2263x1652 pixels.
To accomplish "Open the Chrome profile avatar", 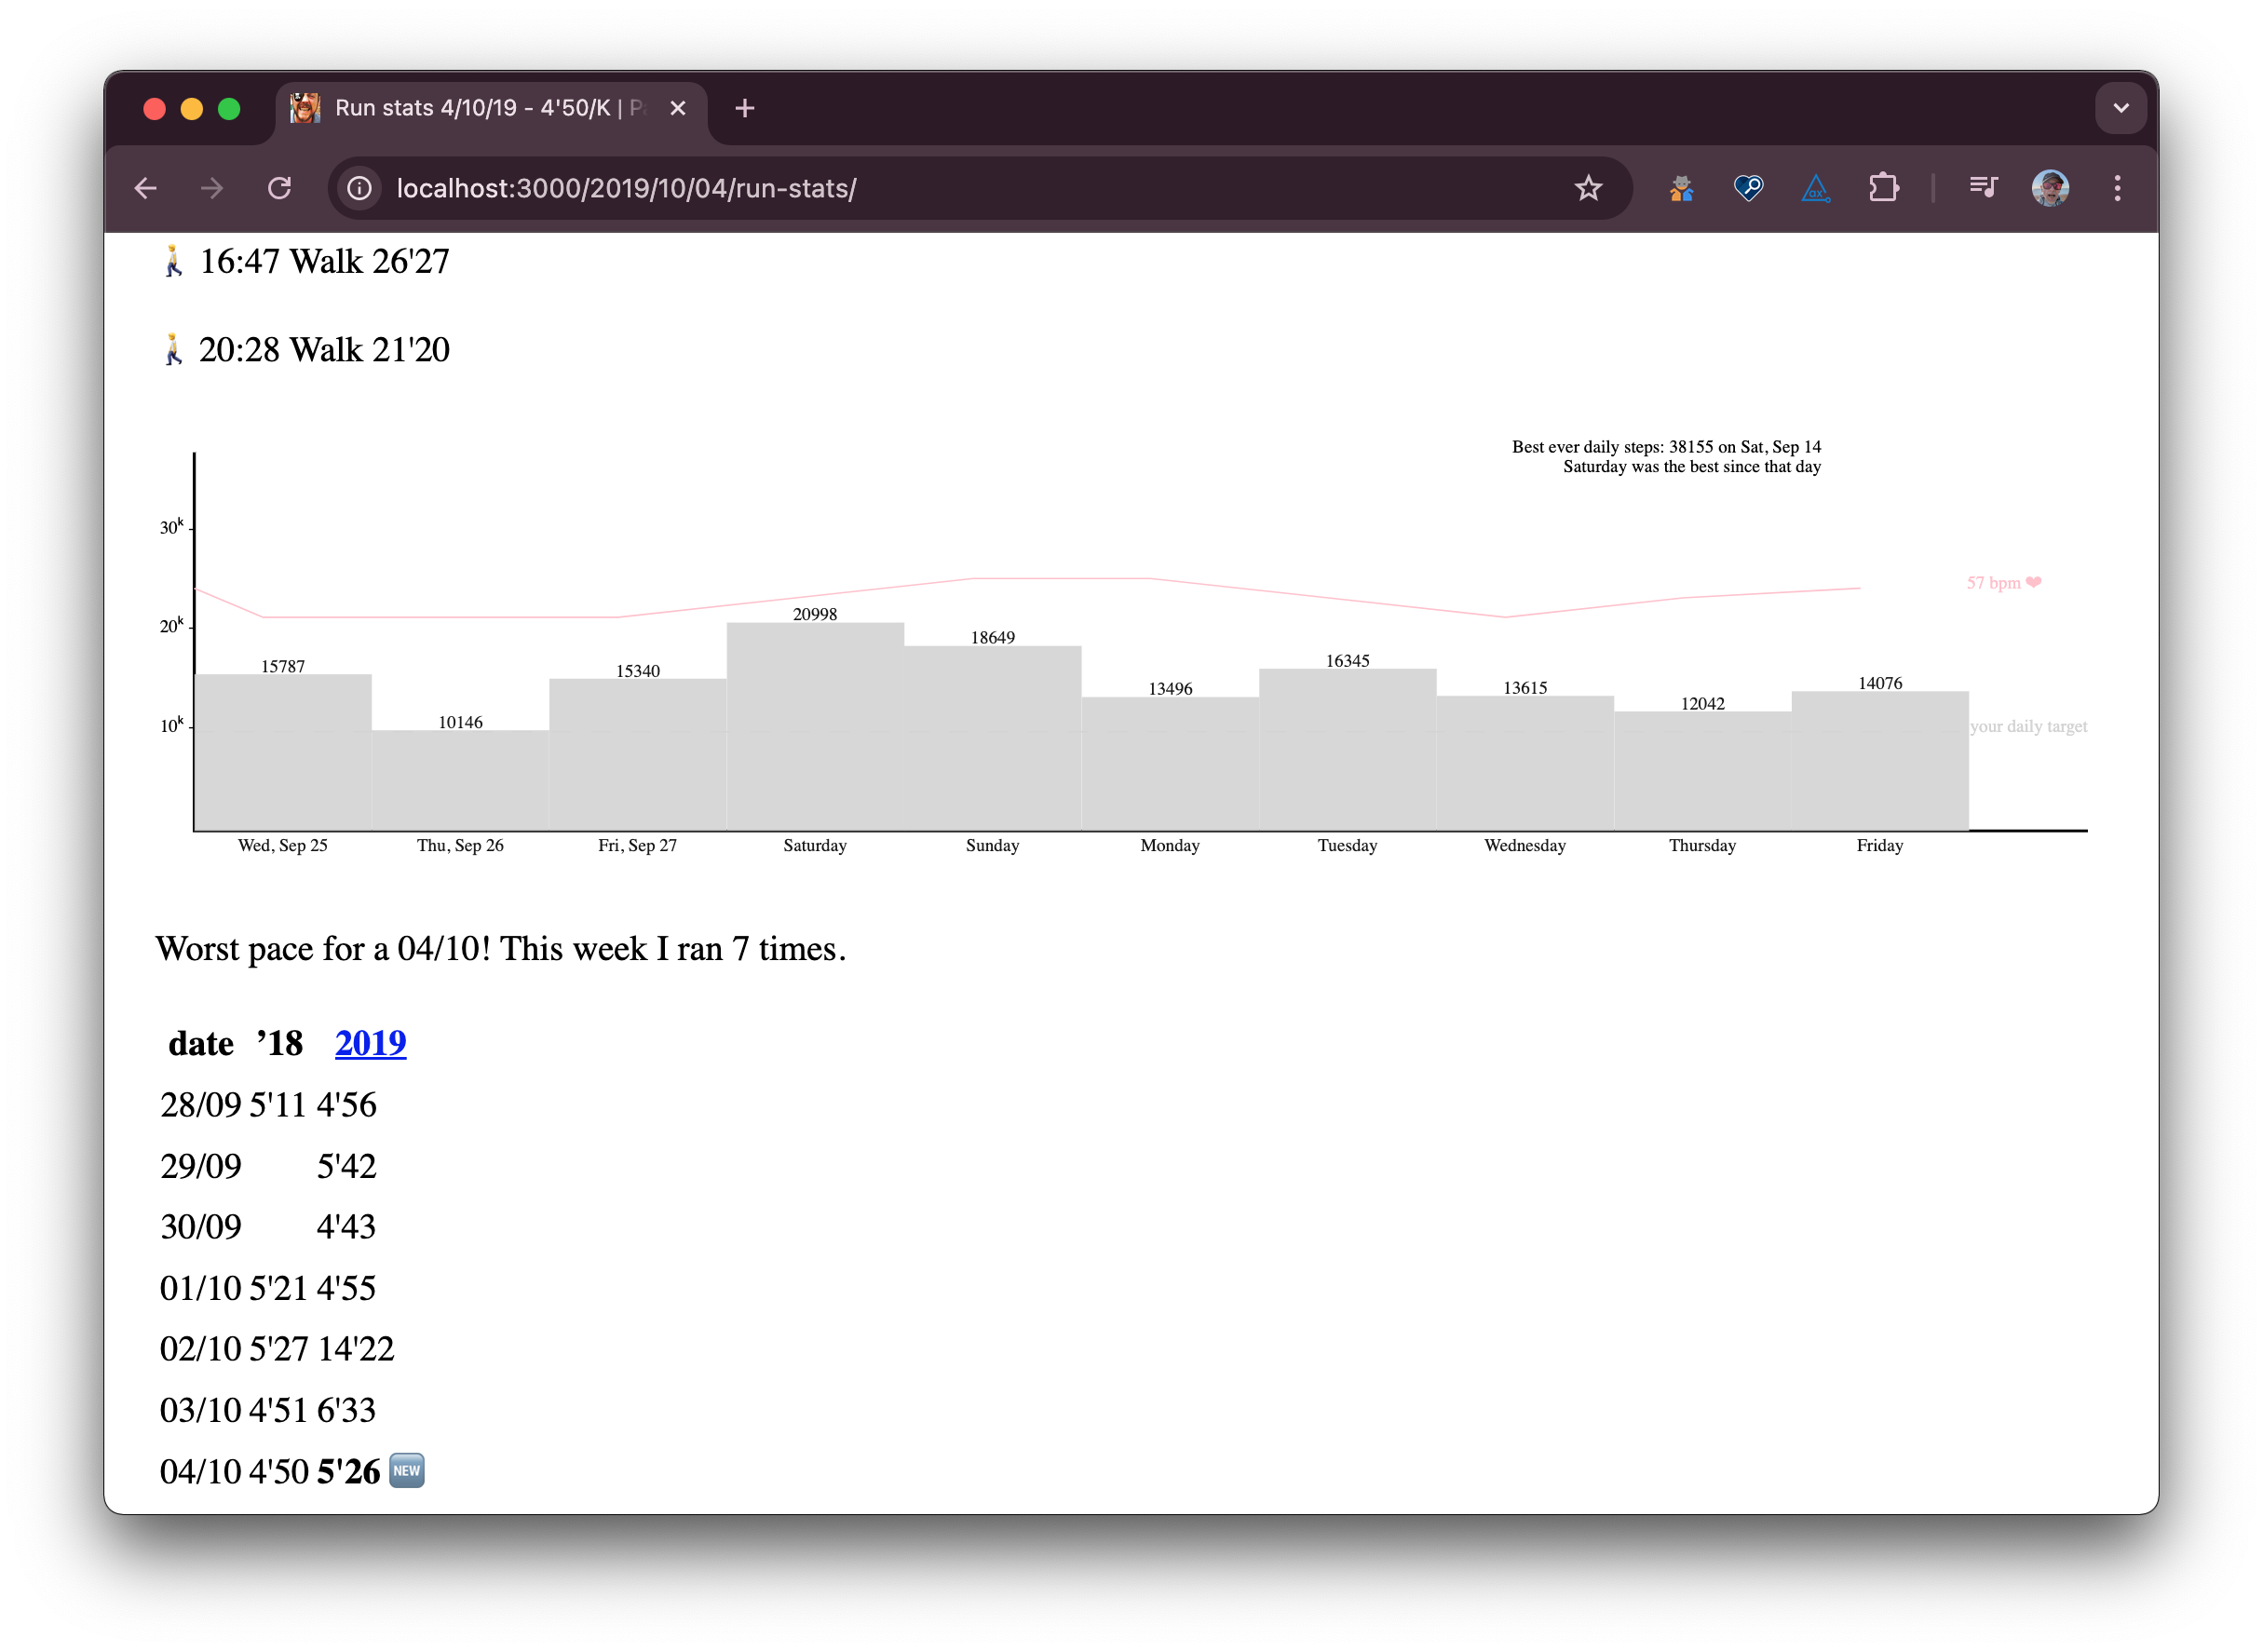I will (x=2050, y=188).
